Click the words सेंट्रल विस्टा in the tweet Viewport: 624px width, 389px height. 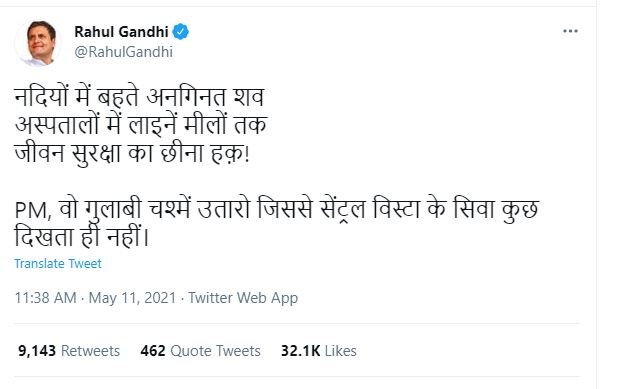click(x=370, y=210)
